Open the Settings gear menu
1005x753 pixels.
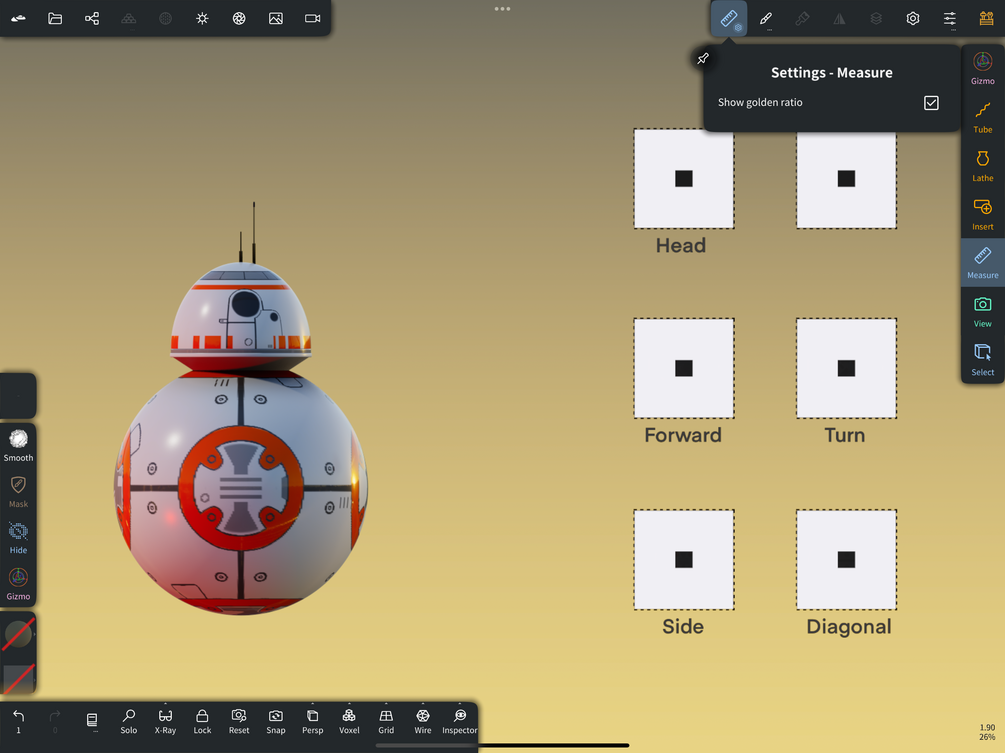[x=913, y=19]
